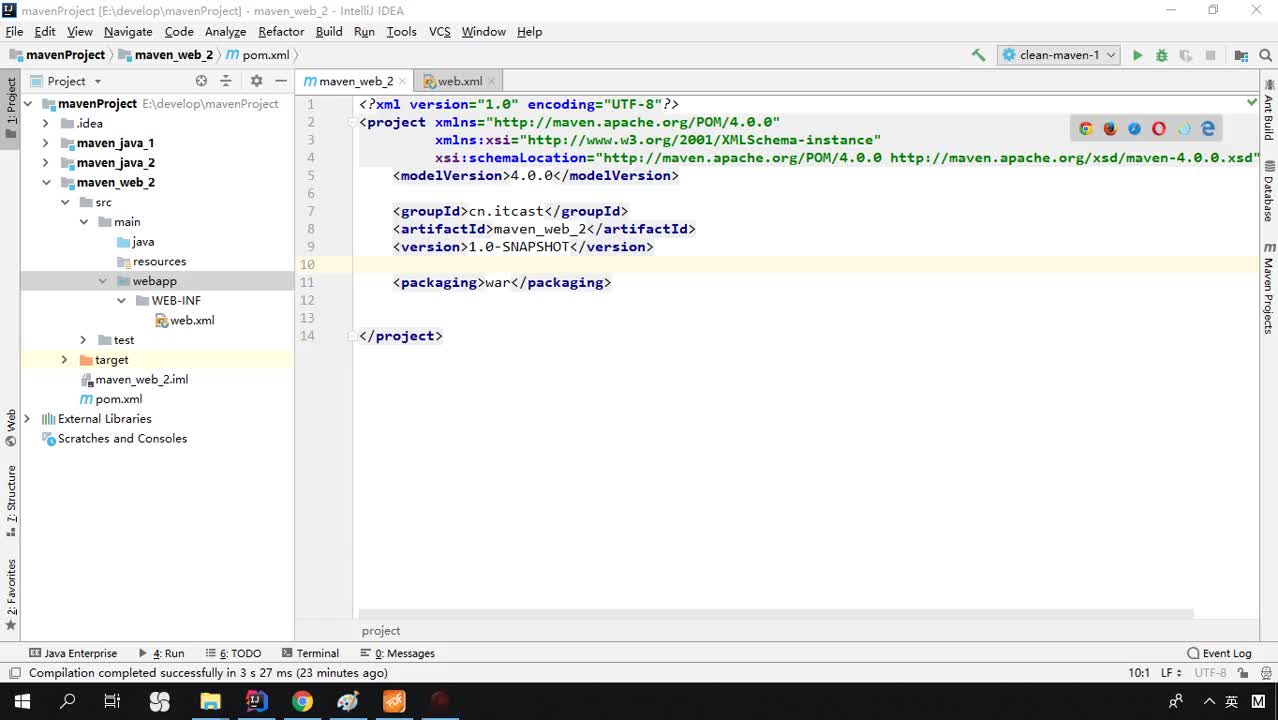Expand the maven_java_2 module

tap(45, 163)
